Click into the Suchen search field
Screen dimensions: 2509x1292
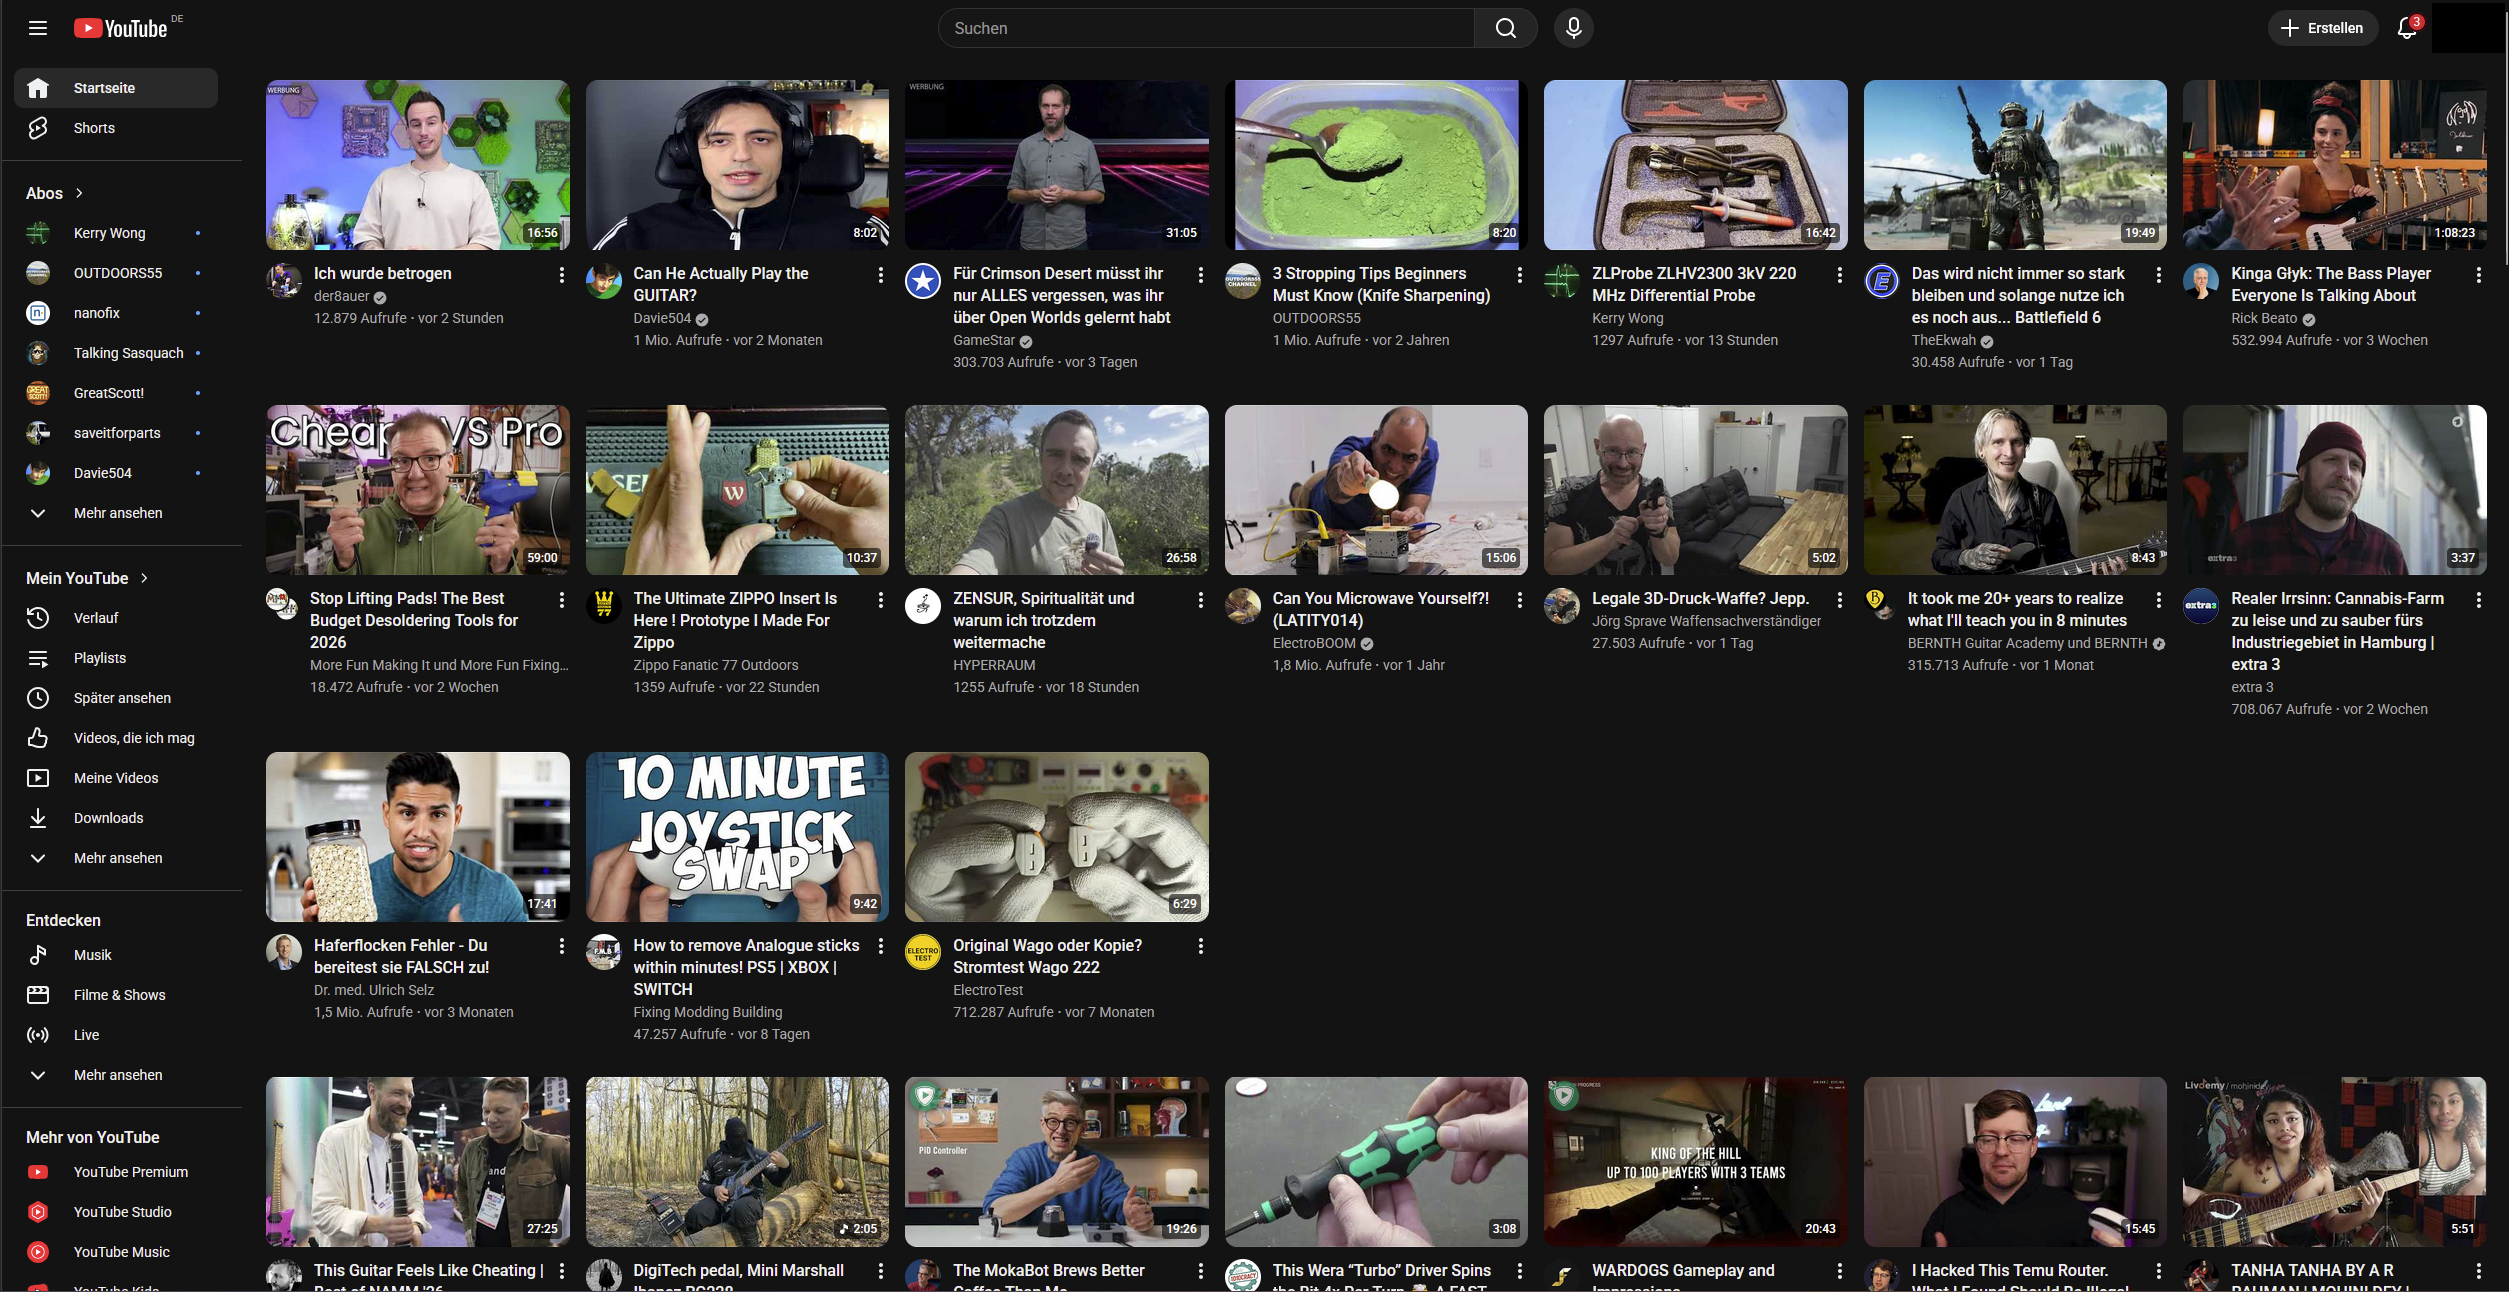coord(1205,28)
